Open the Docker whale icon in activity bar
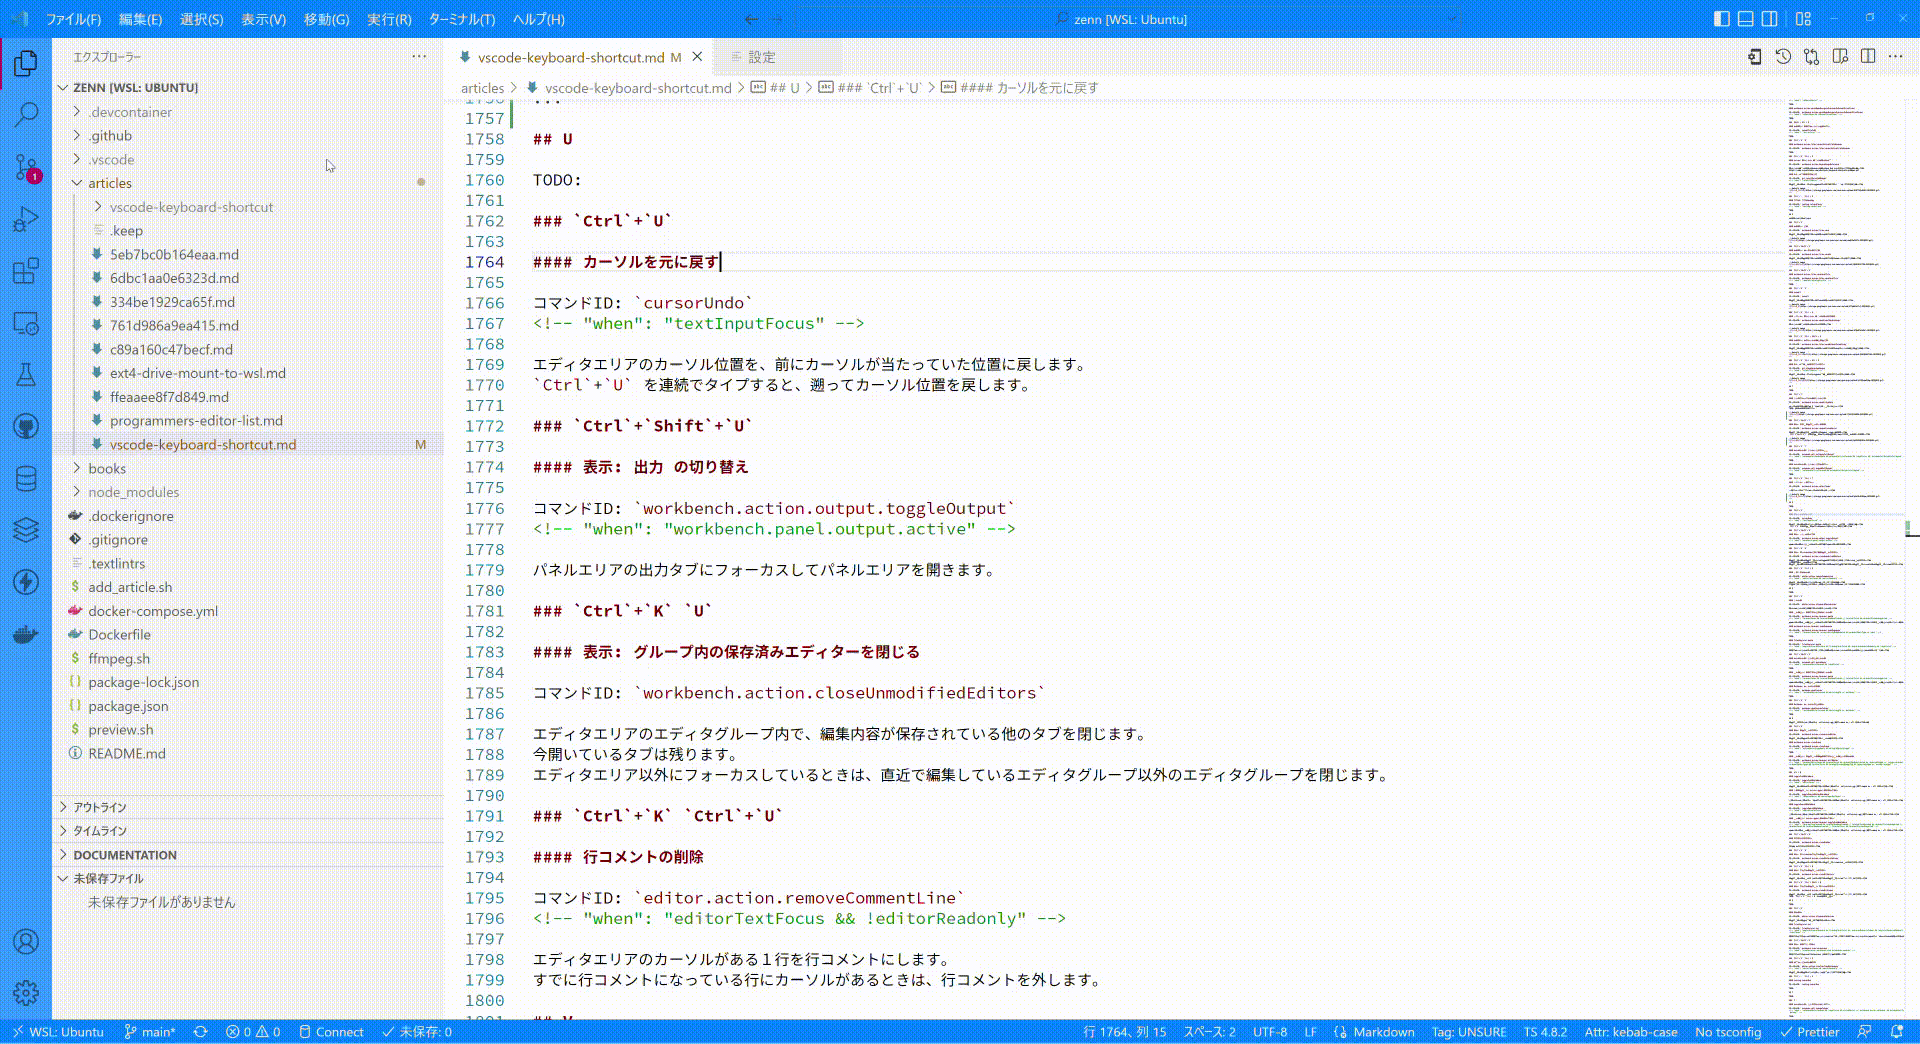The image size is (1920, 1044). [26, 634]
